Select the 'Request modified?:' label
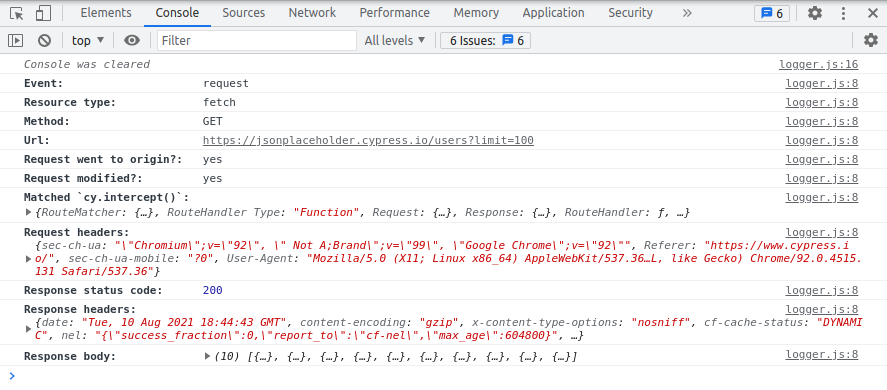 [83, 178]
